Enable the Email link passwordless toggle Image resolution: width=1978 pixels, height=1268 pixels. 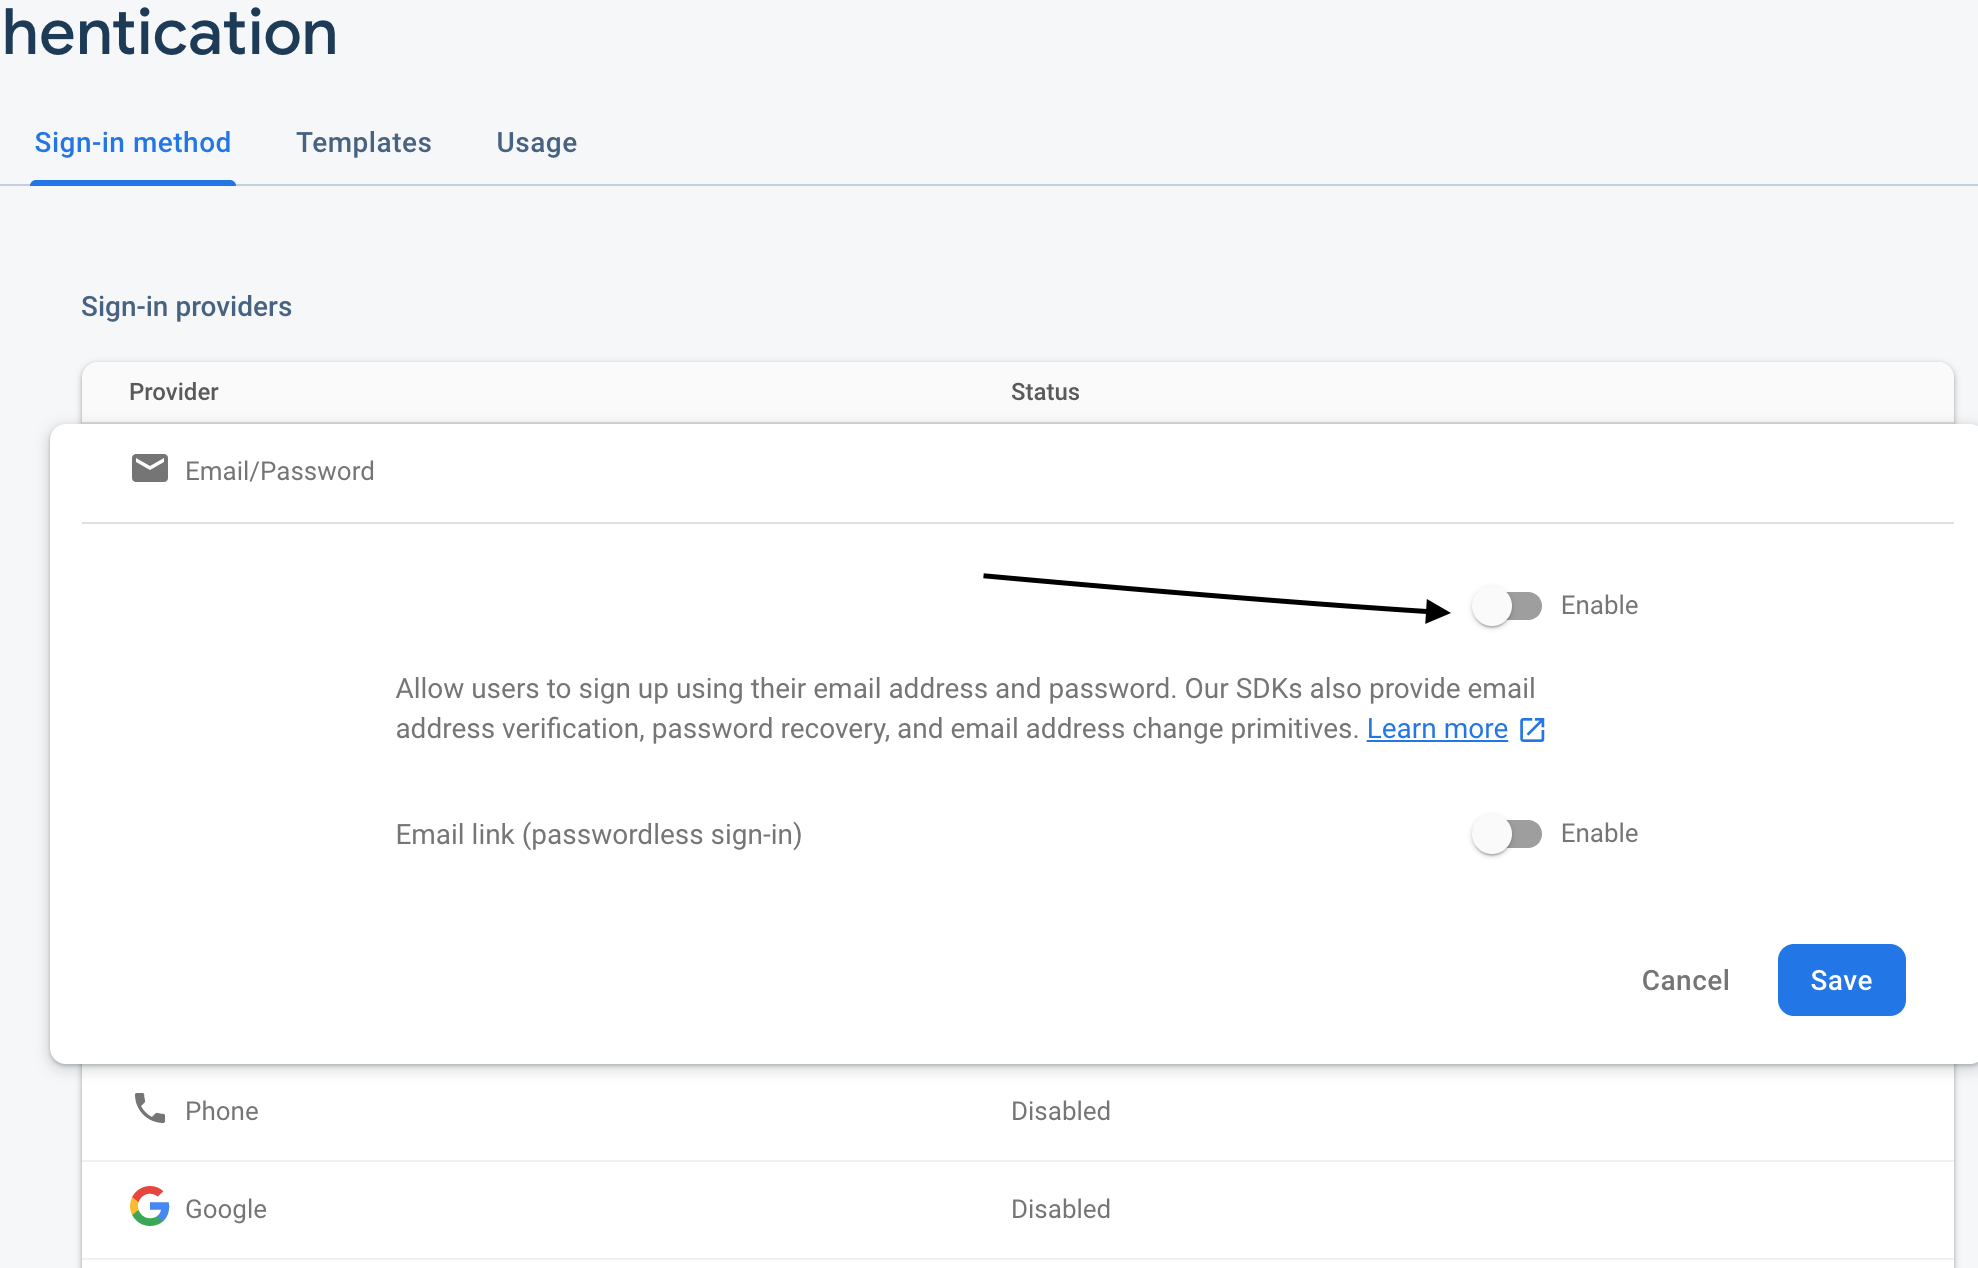(x=1506, y=834)
